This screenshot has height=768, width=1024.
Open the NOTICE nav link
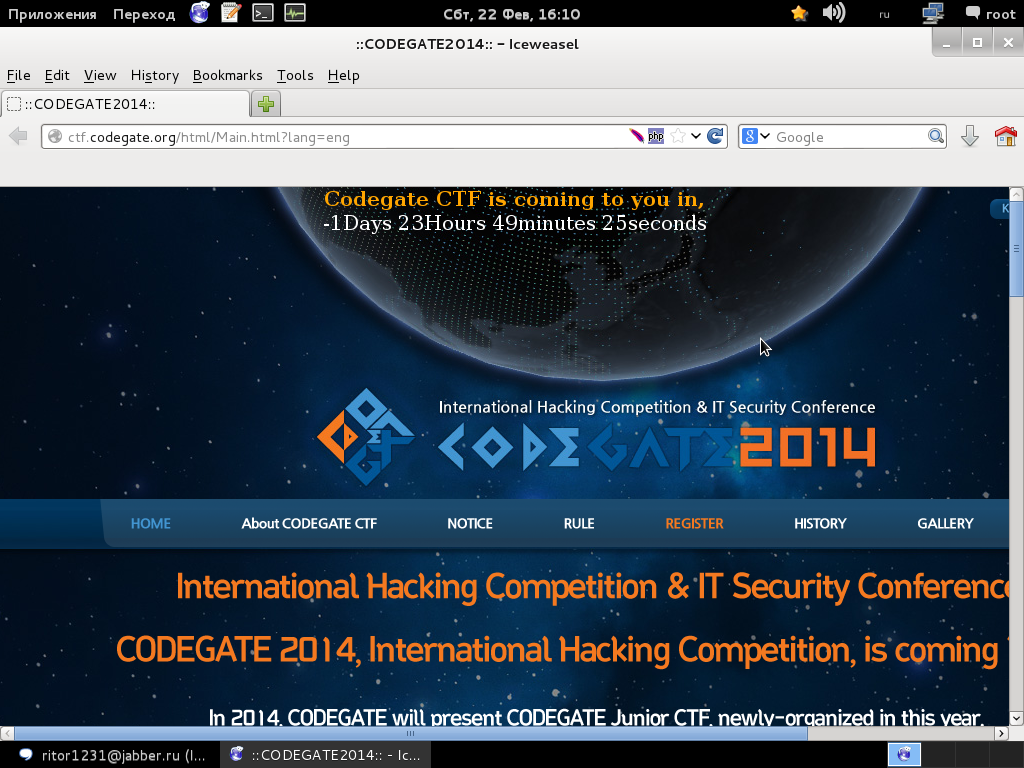click(x=470, y=524)
